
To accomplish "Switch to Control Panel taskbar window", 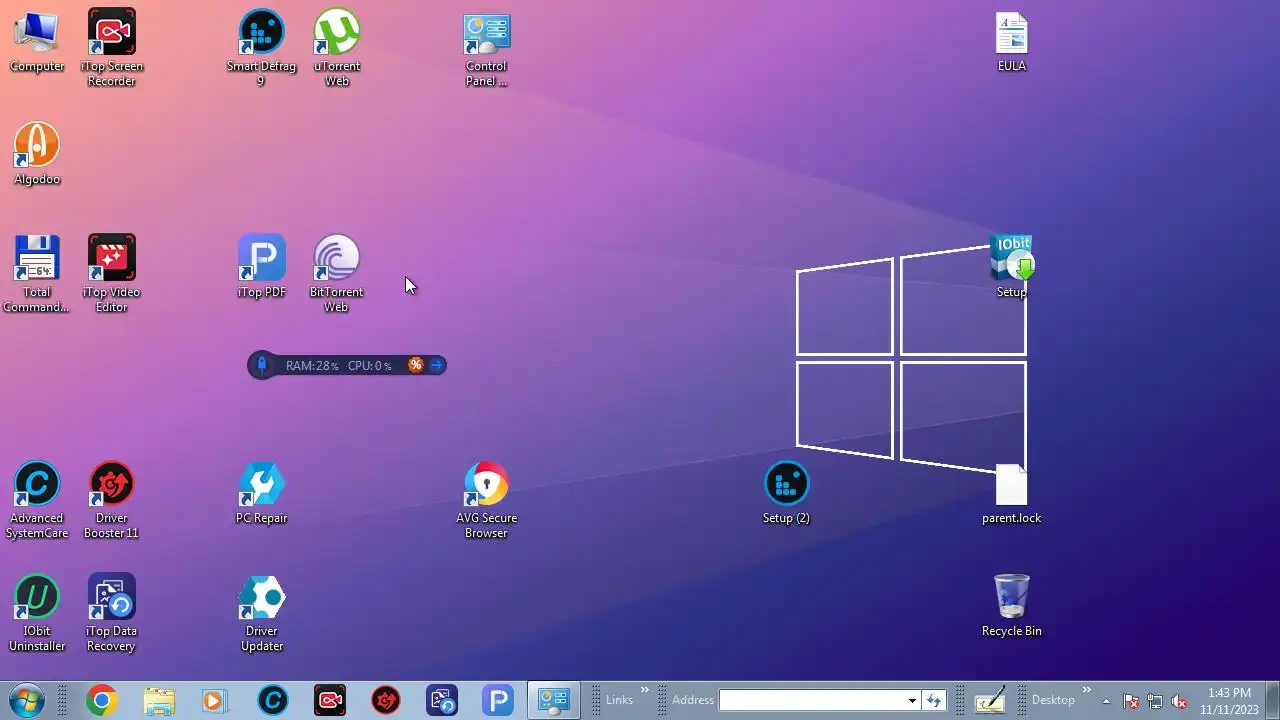I will [x=554, y=700].
